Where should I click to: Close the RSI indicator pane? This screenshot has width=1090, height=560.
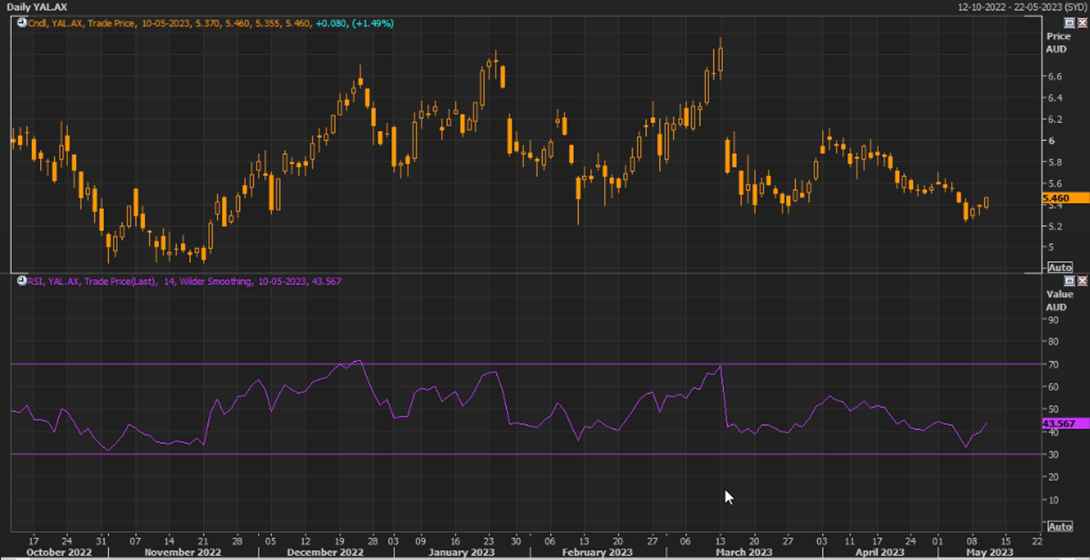[1082, 281]
